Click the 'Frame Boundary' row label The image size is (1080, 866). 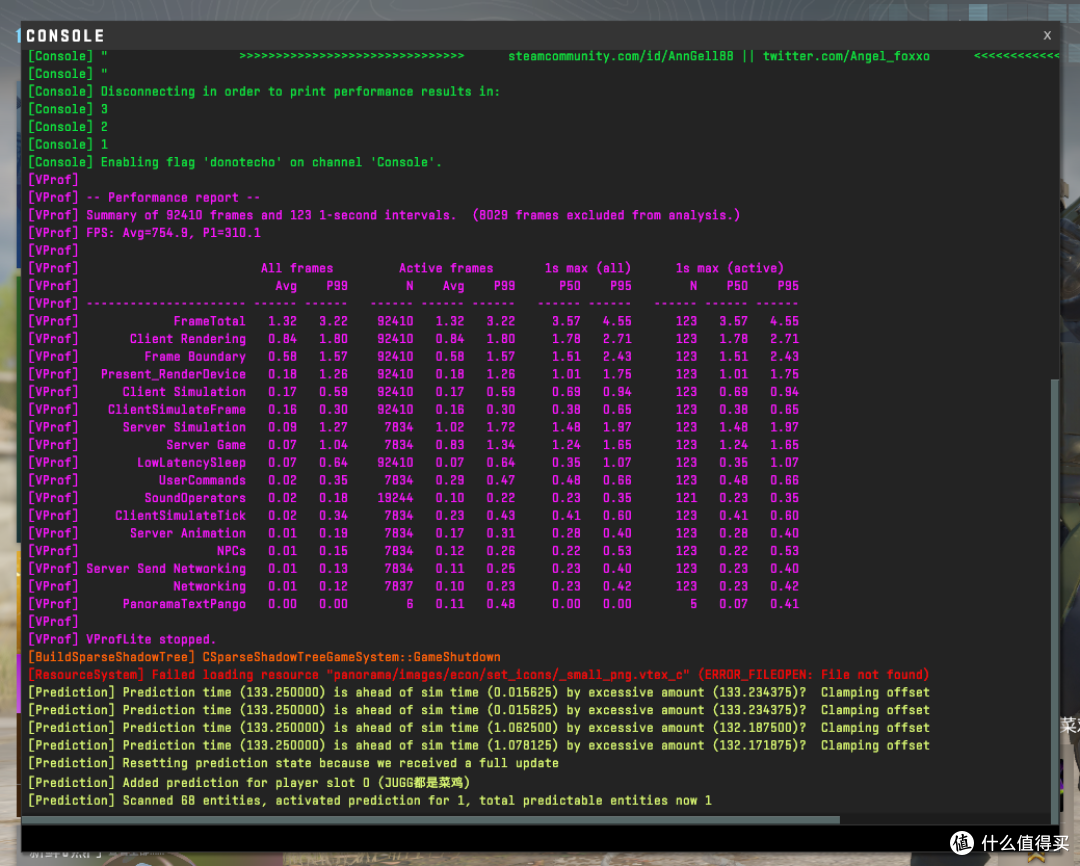pyautogui.click(x=195, y=356)
